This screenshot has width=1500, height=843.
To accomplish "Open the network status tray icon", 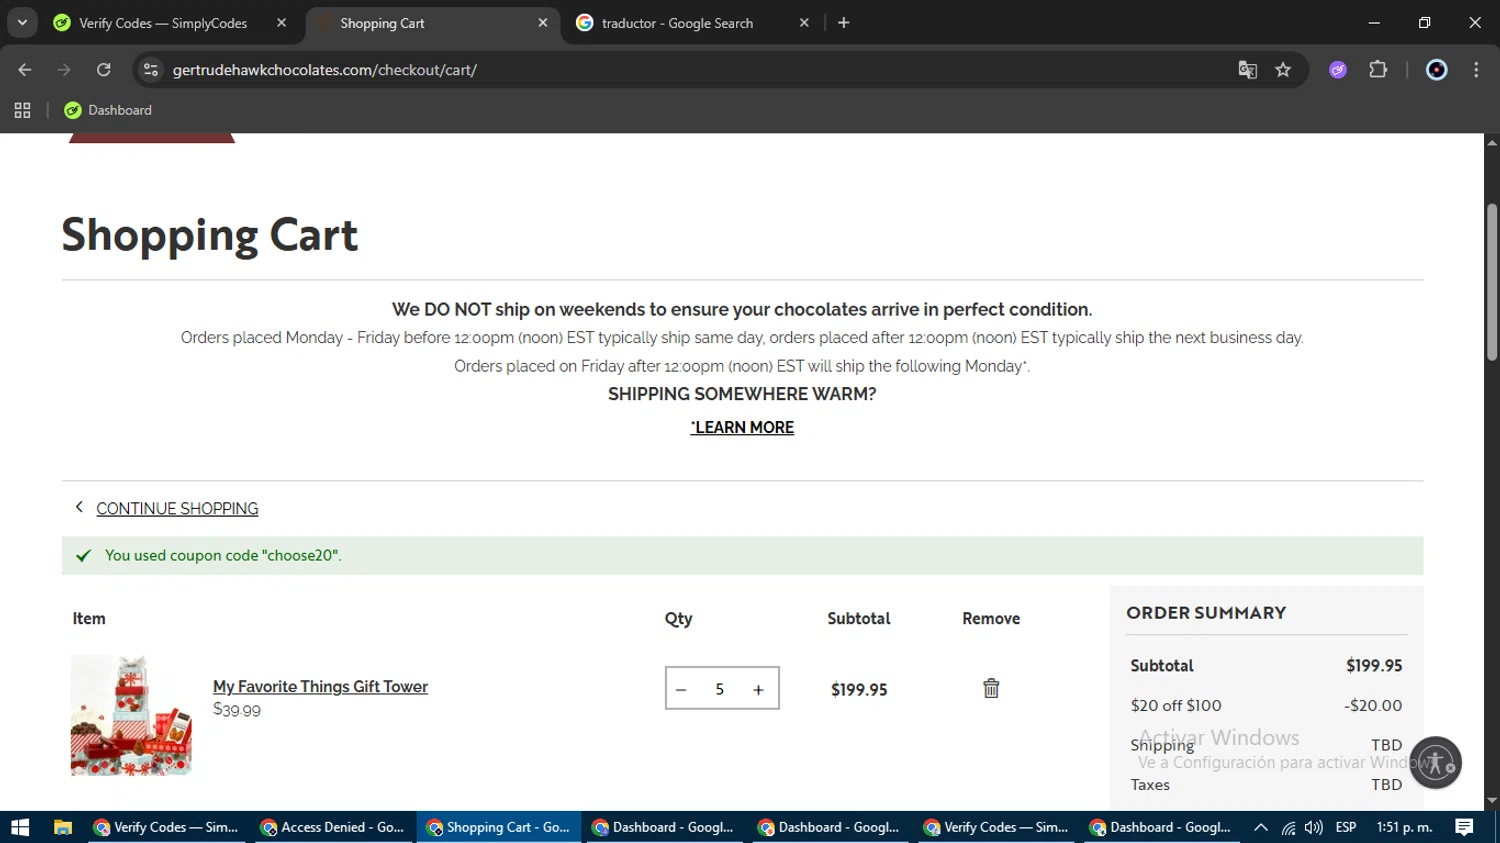I will tap(1289, 827).
